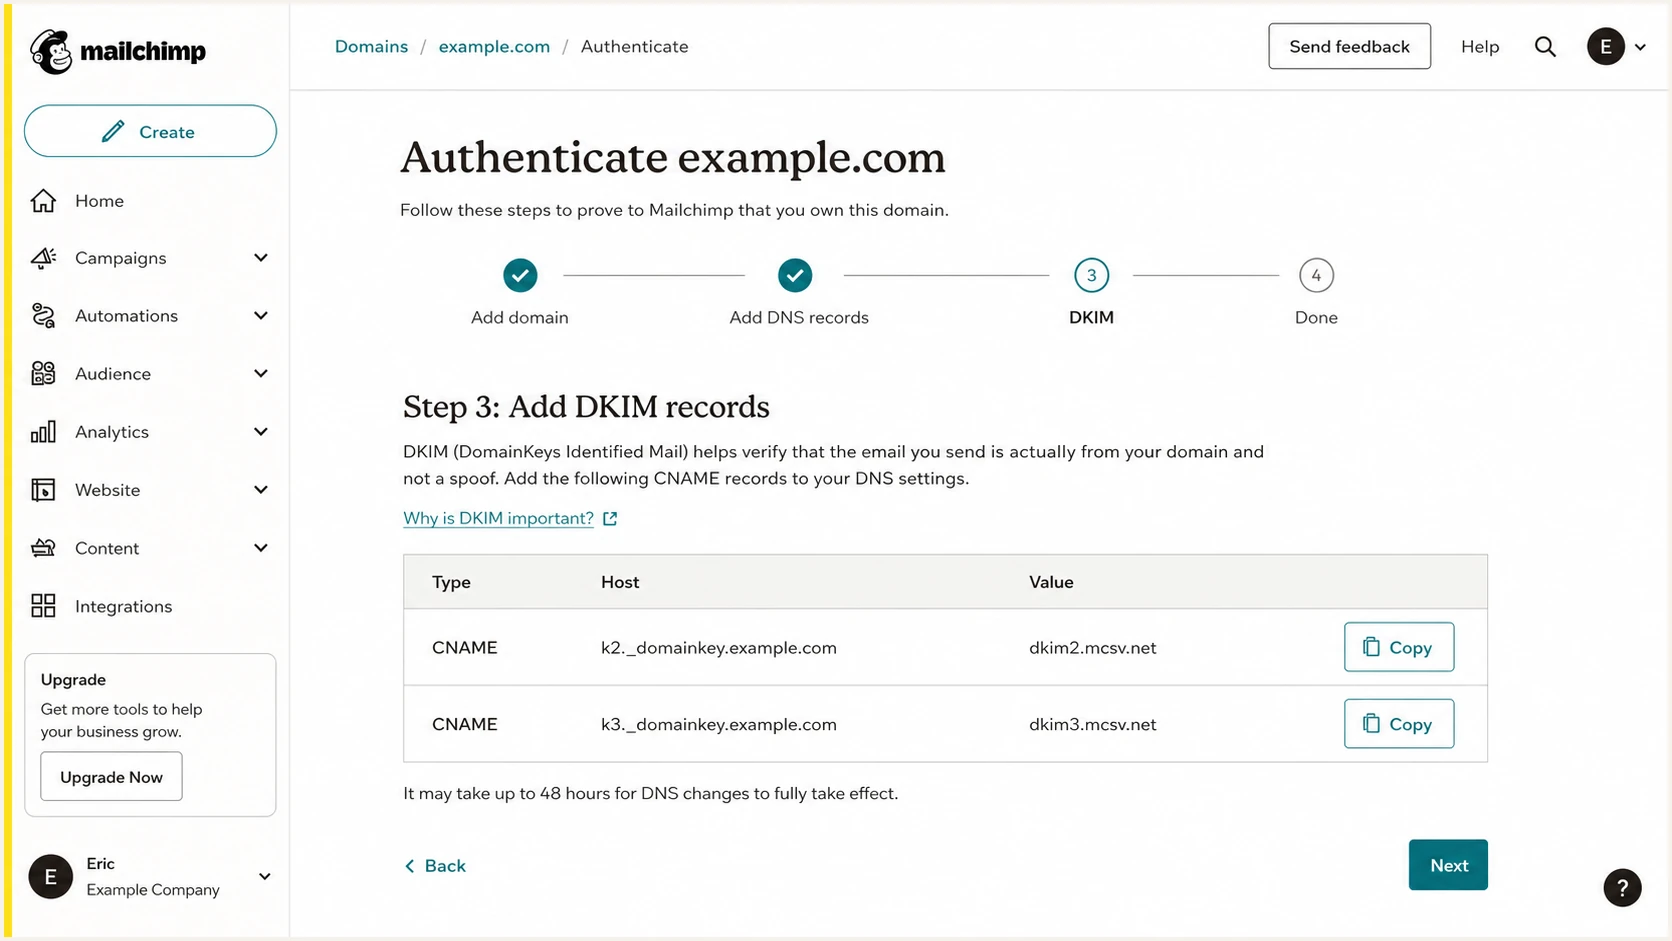This screenshot has width=1672, height=941.
Task: Click the k3._domainkey.example.com host value
Action: (x=719, y=725)
